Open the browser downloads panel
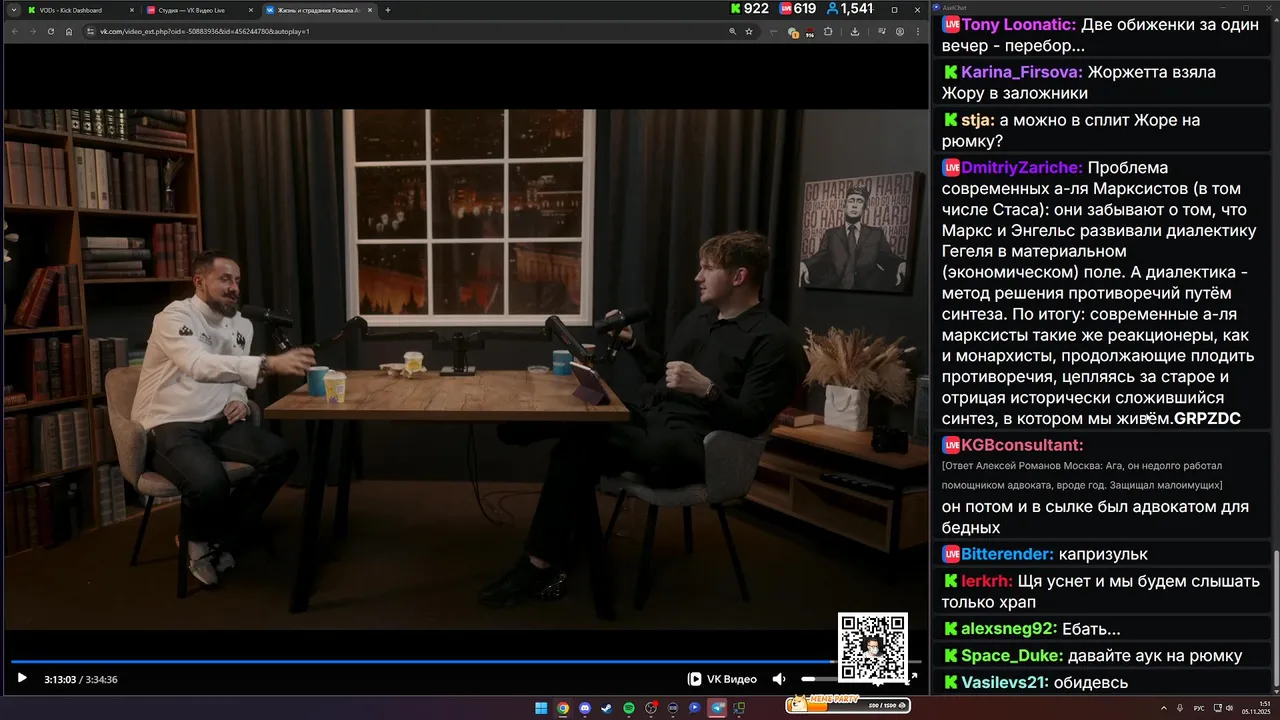 point(855,31)
